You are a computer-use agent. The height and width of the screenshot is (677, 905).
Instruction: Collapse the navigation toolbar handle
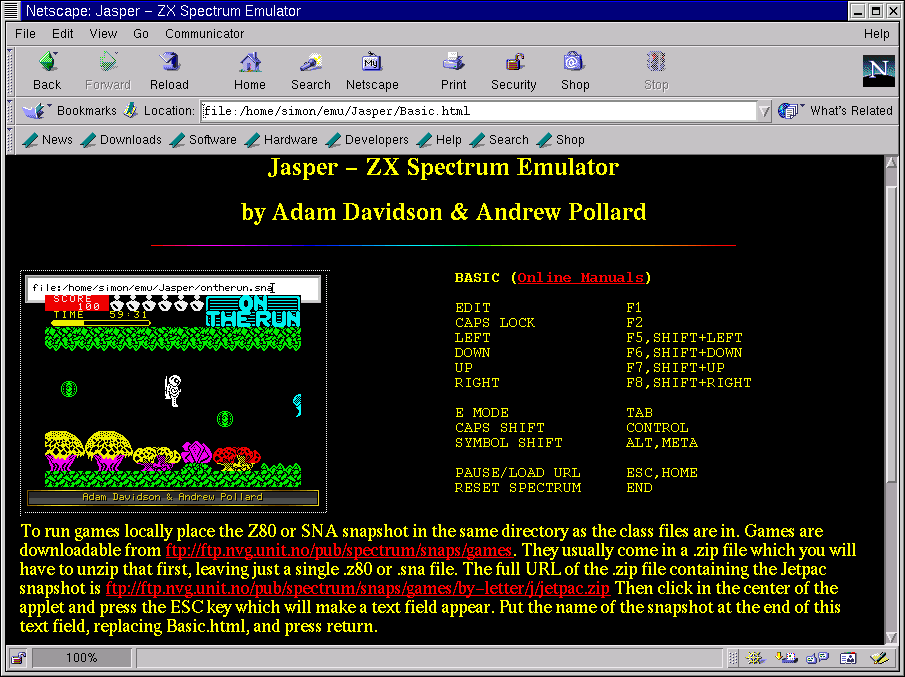(10, 72)
